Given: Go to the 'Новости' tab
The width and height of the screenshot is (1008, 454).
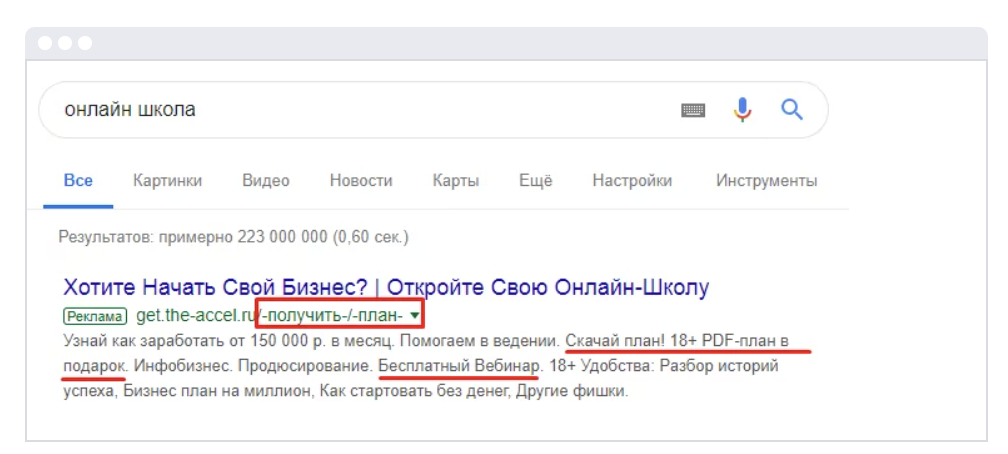Looking at the screenshot, I should pos(361,181).
